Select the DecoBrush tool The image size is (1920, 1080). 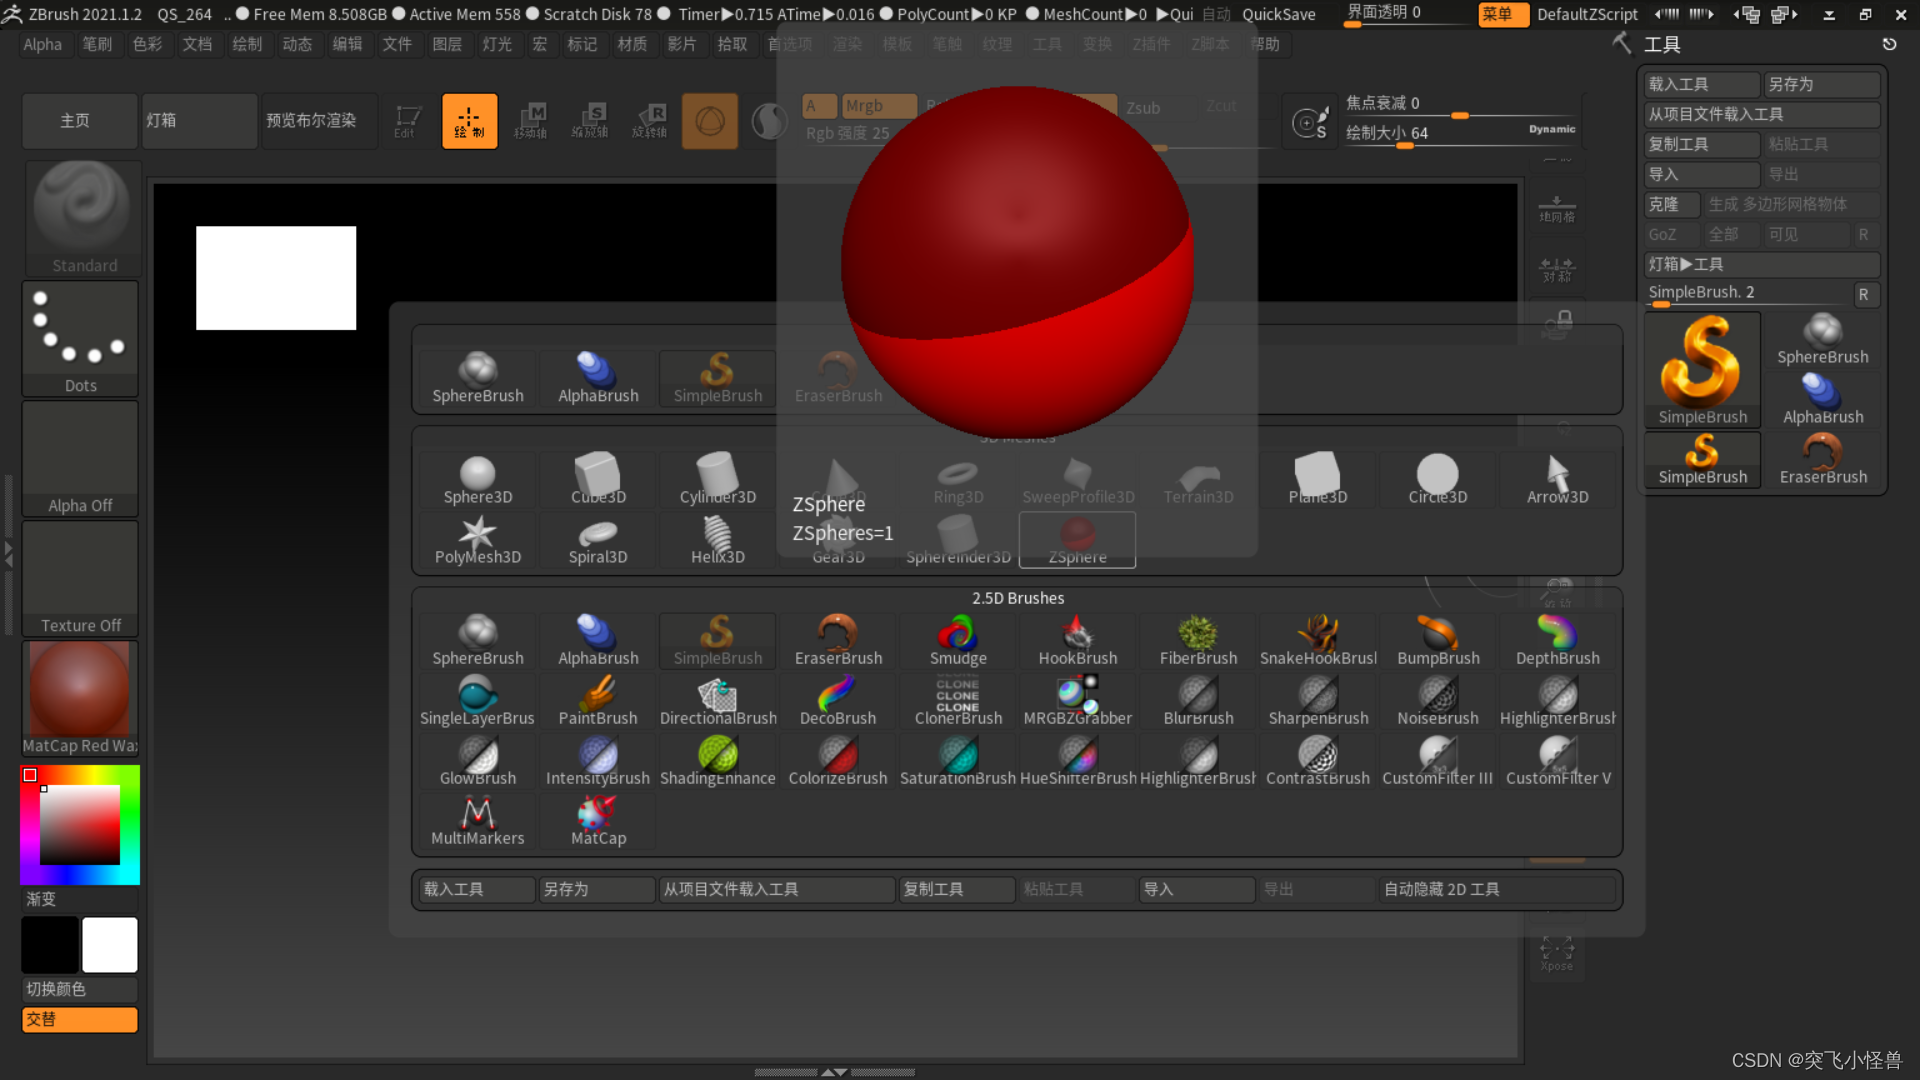[x=837, y=701]
